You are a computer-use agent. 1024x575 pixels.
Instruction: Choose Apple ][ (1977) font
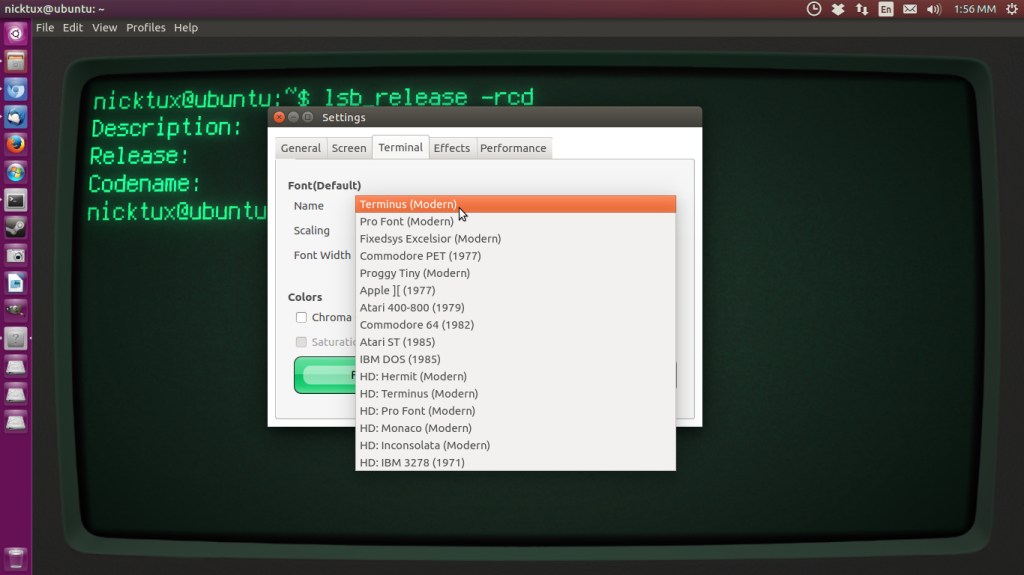[x=515, y=290]
